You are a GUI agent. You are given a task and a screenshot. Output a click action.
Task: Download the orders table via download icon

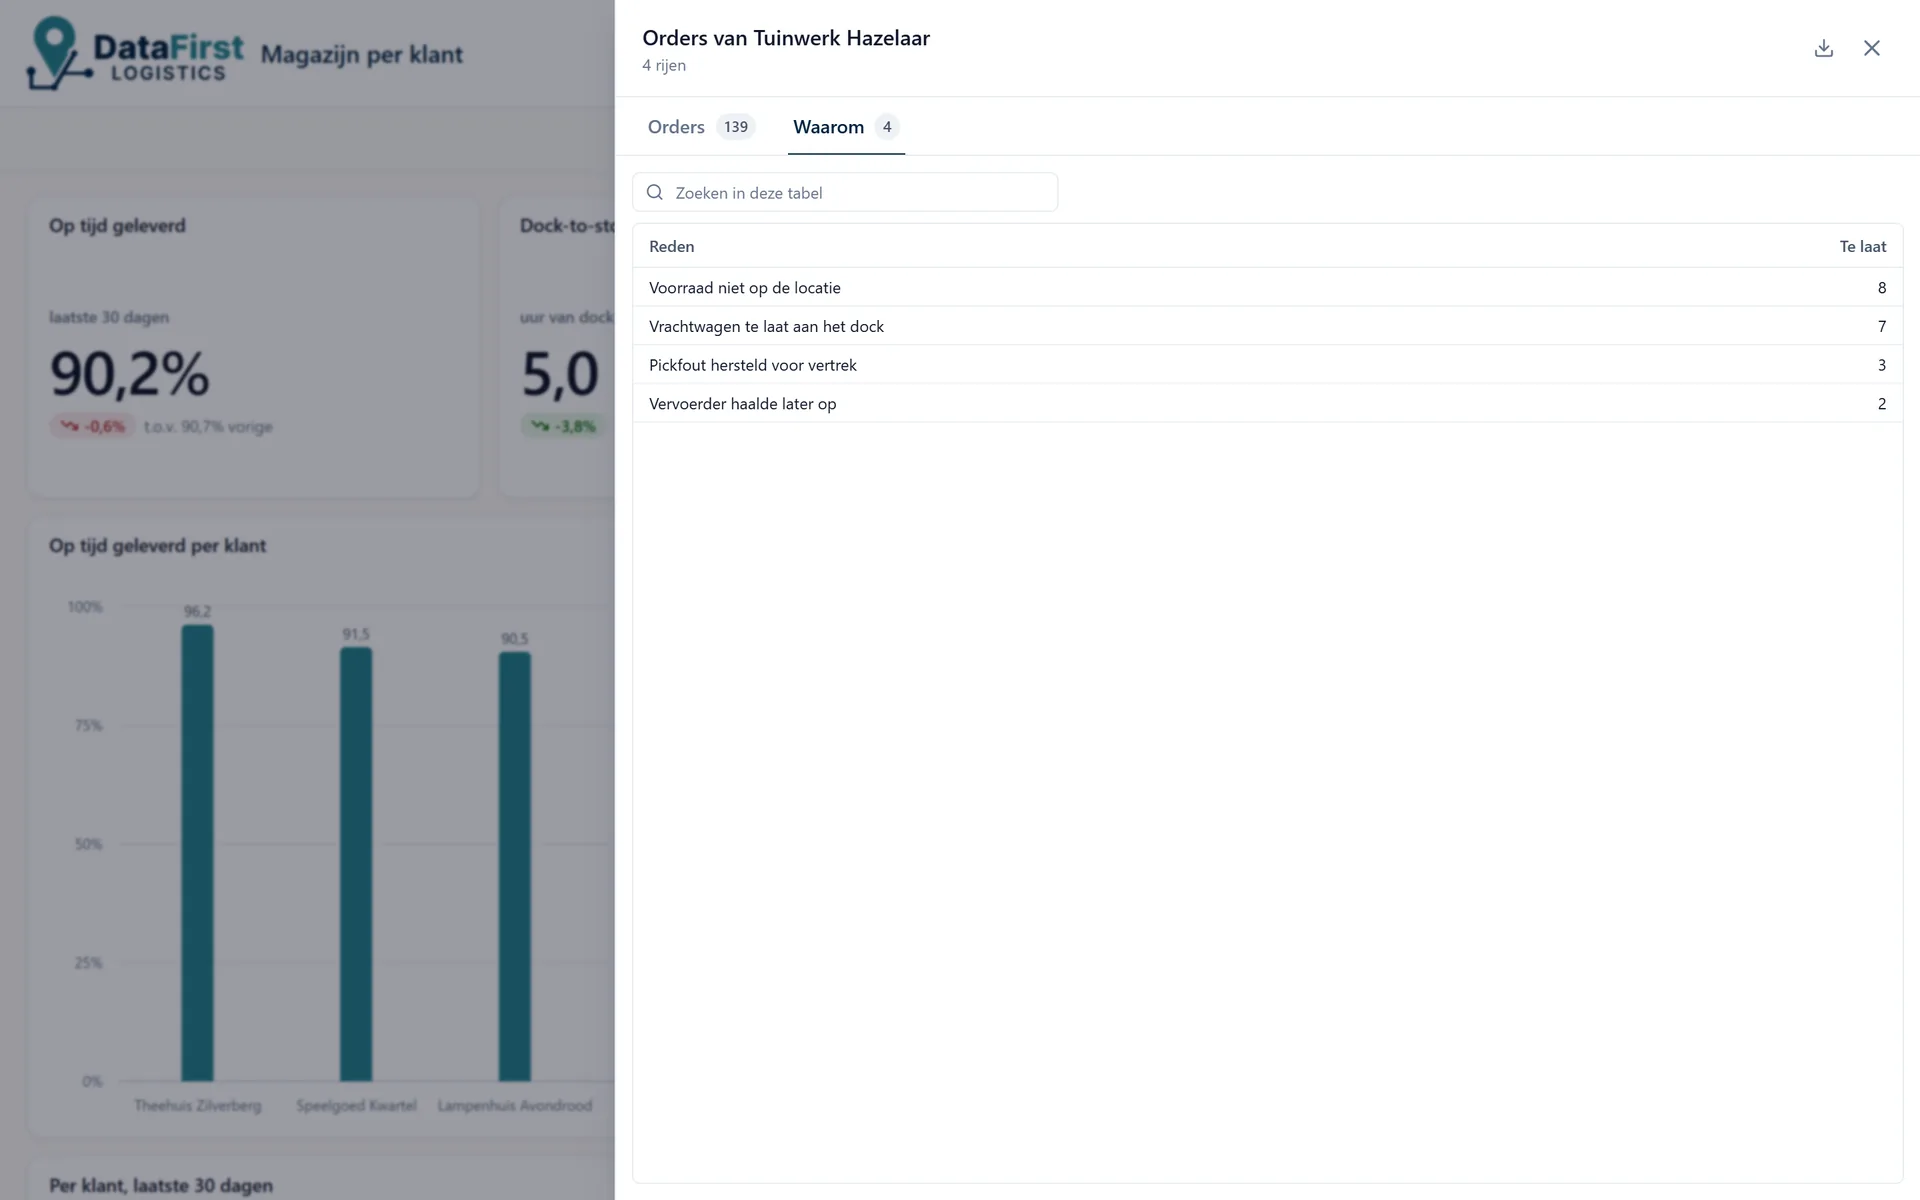point(1823,48)
